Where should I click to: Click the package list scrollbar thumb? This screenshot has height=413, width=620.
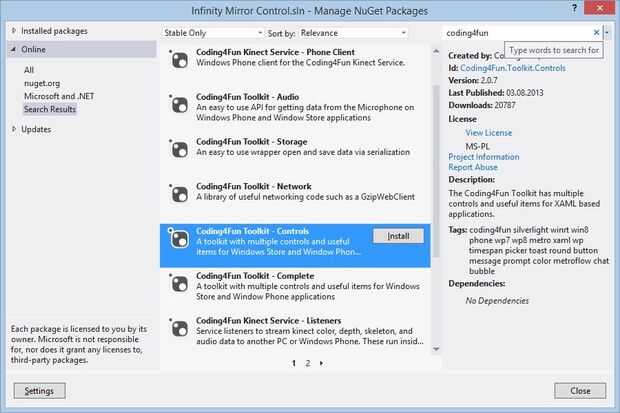coord(436,171)
